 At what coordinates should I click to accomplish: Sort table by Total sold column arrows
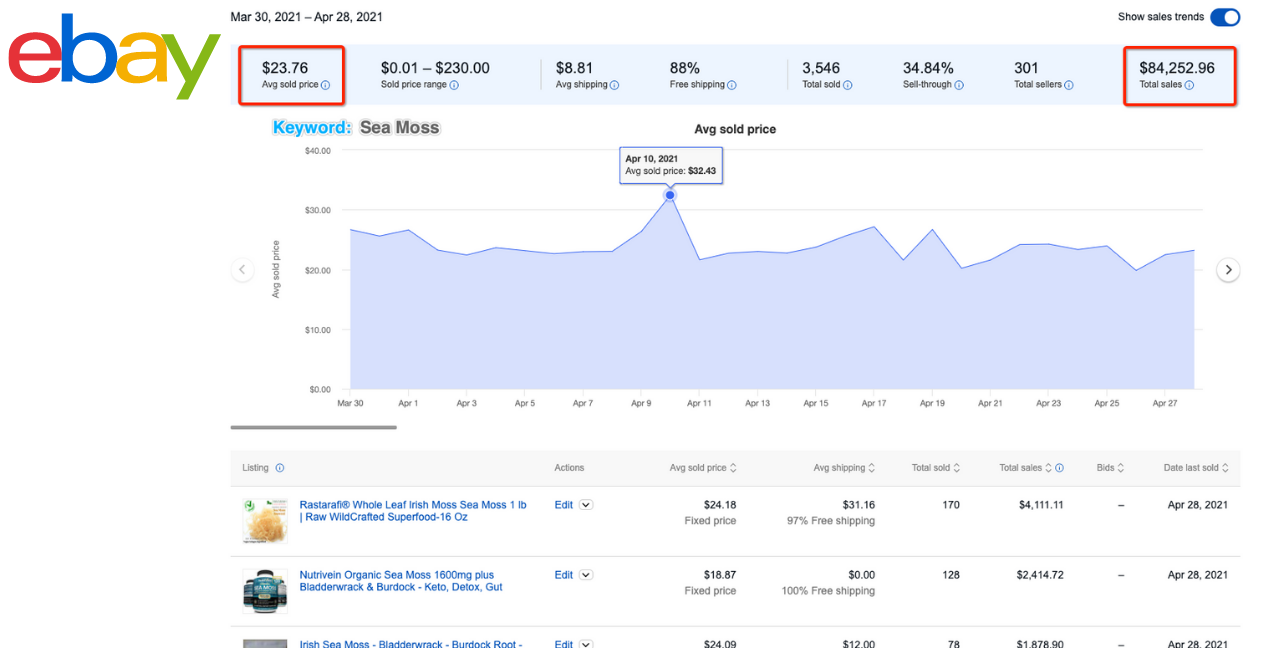[x=957, y=468]
